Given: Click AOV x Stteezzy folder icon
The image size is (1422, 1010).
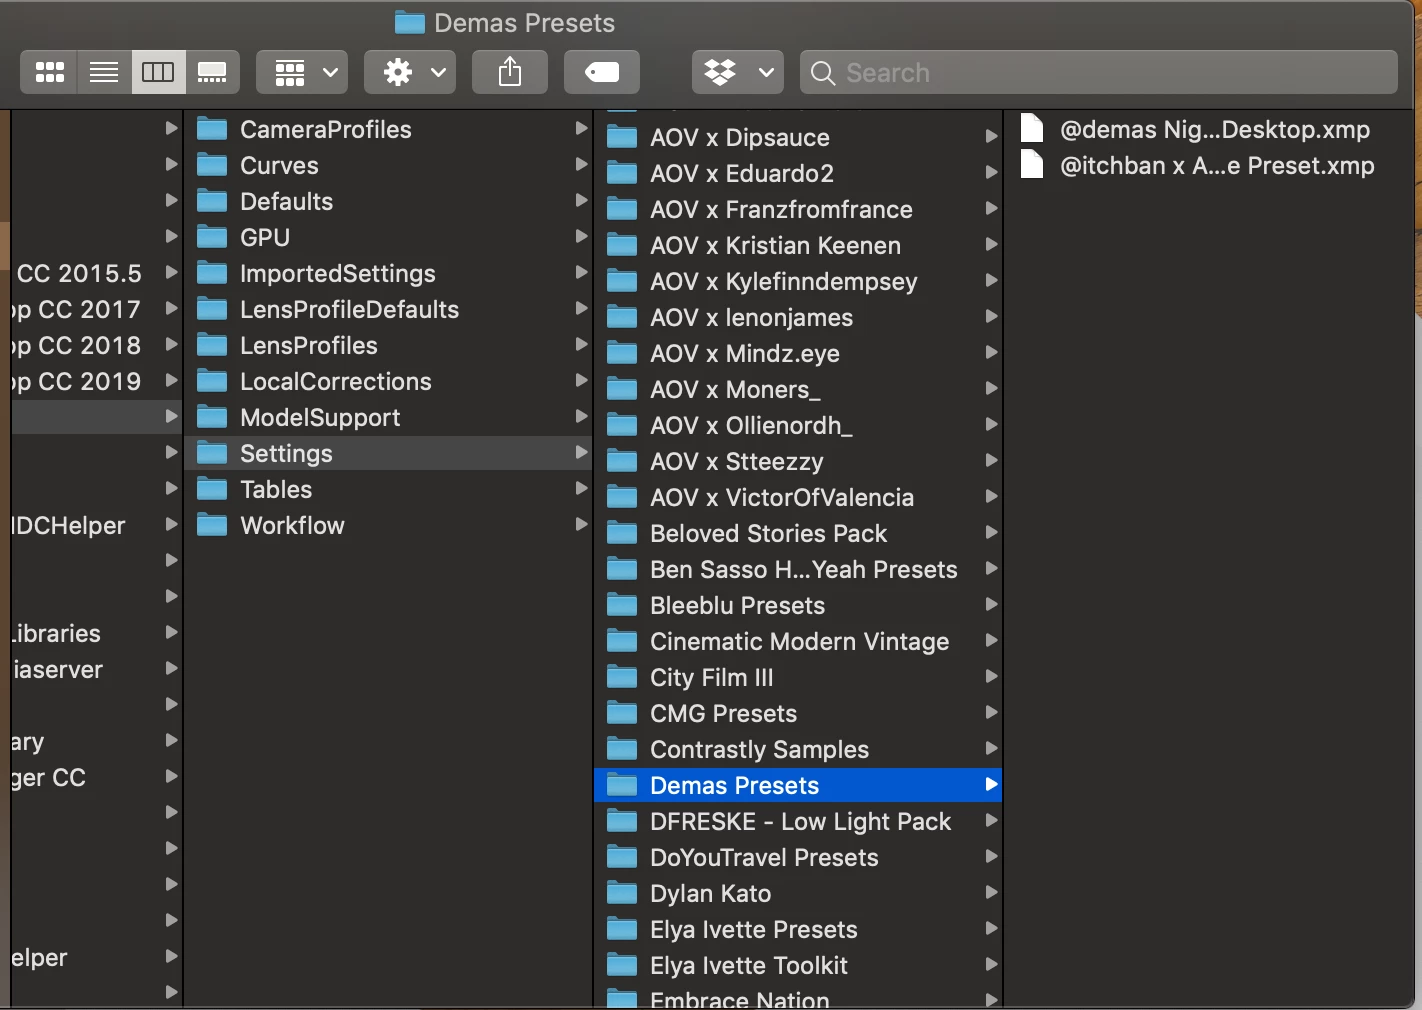Looking at the screenshot, I should [622, 461].
